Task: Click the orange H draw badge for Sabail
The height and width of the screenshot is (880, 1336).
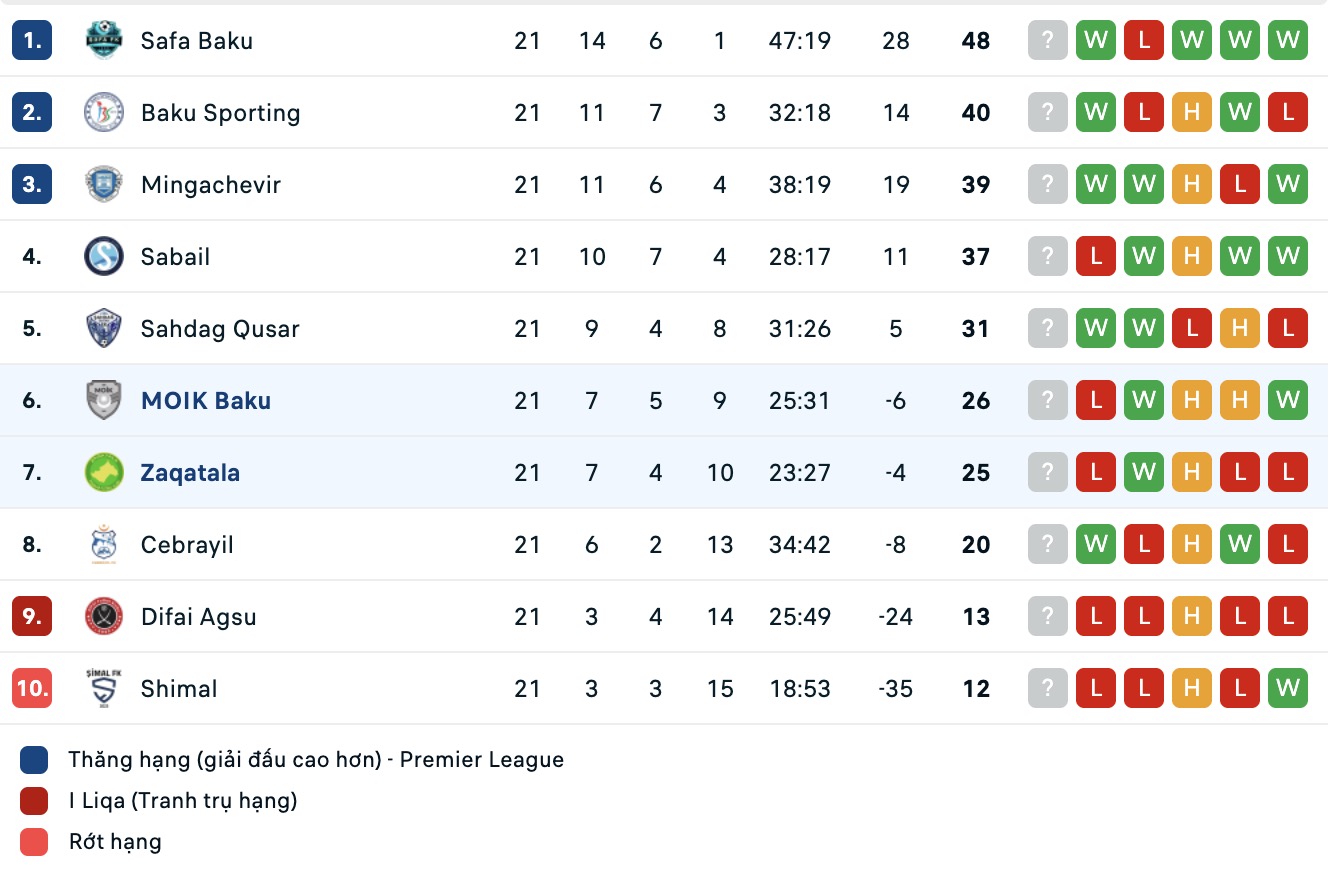Action: pos(1191,256)
